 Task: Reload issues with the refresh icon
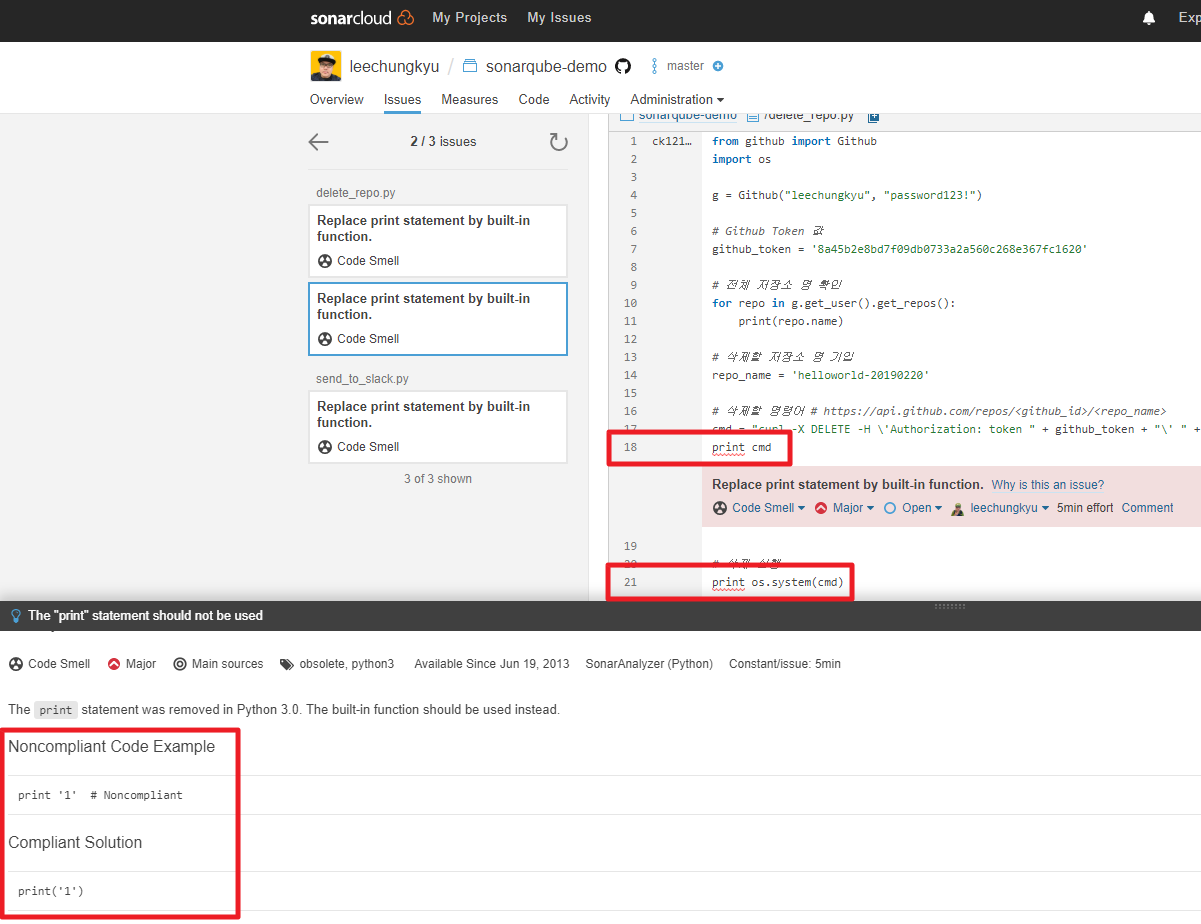(558, 142)
